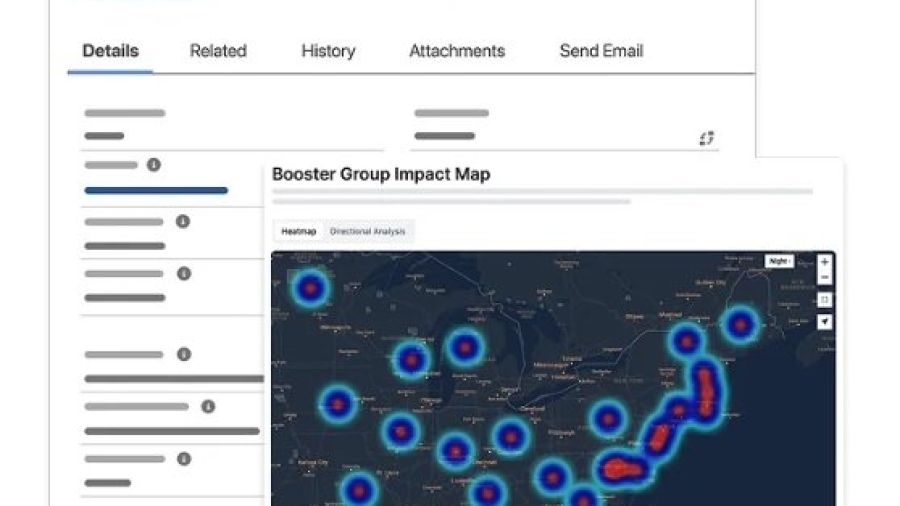This screenshot has height=506, width=900.
Task: Switch to Directional Analysis view
Action: click(x=367, y=232)
